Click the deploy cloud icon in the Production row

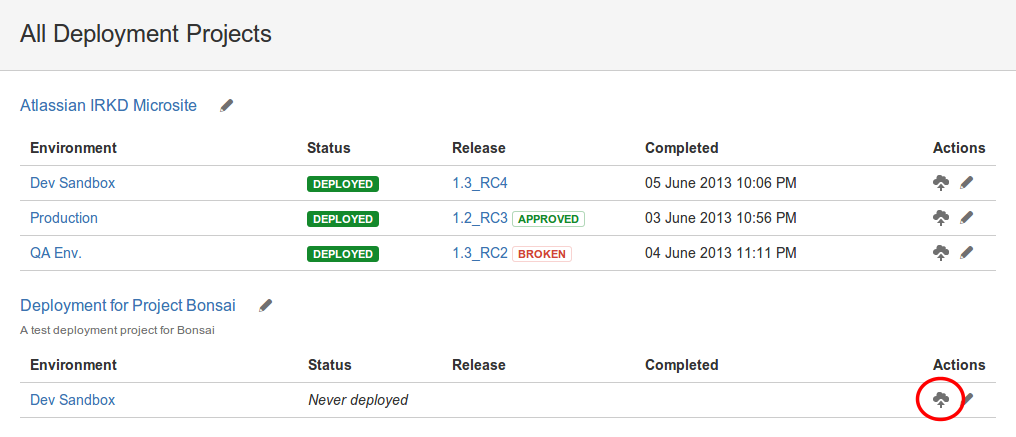(940, 218)
